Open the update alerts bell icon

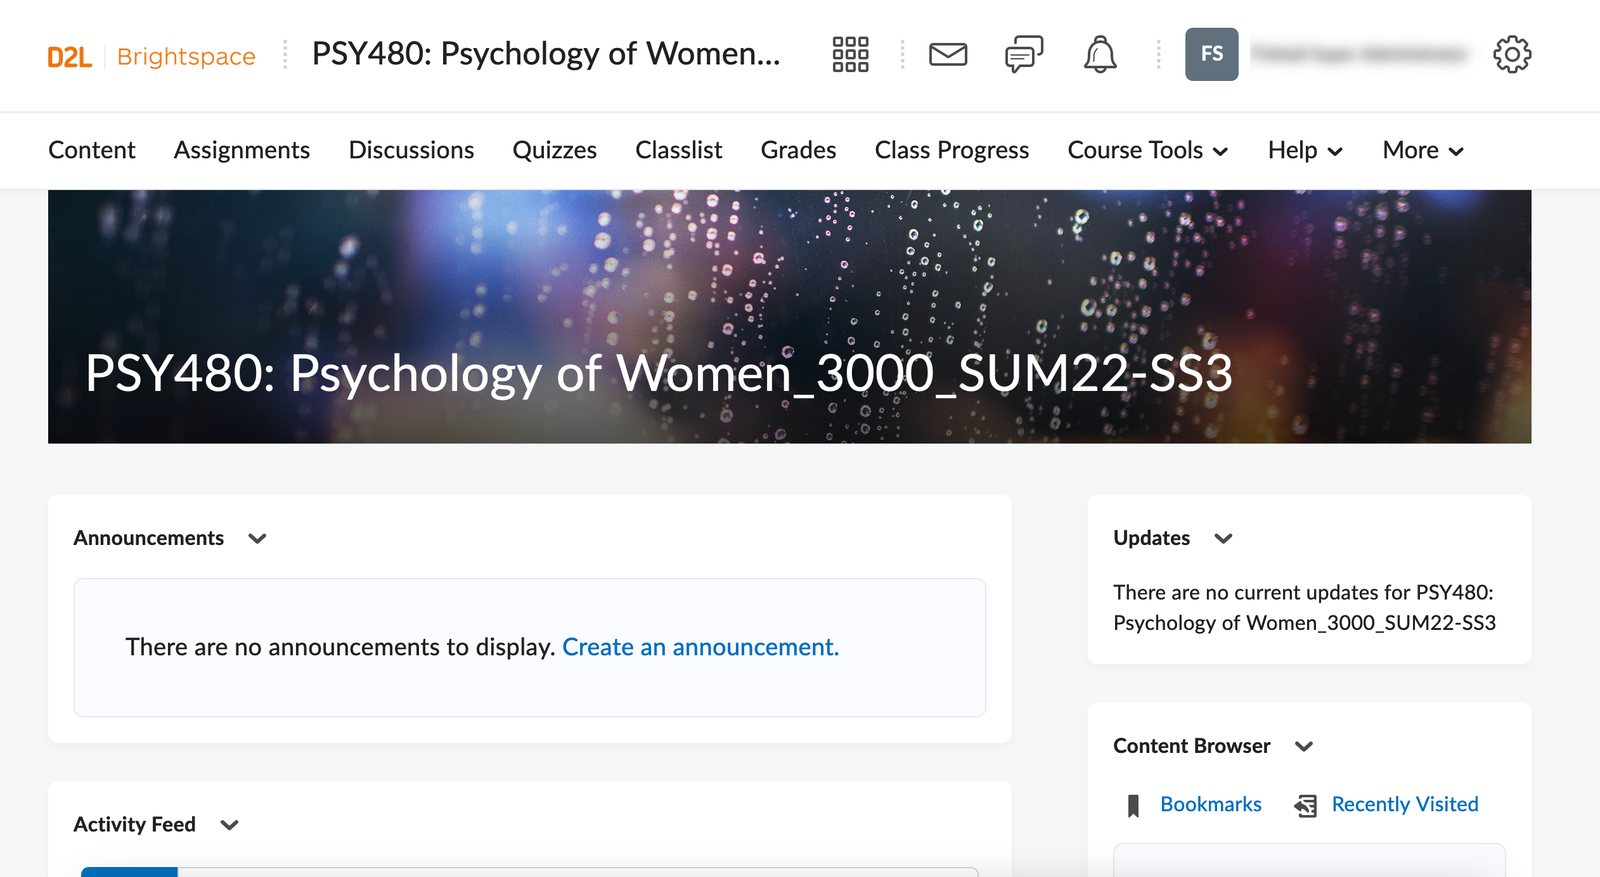coord(1100,54)
